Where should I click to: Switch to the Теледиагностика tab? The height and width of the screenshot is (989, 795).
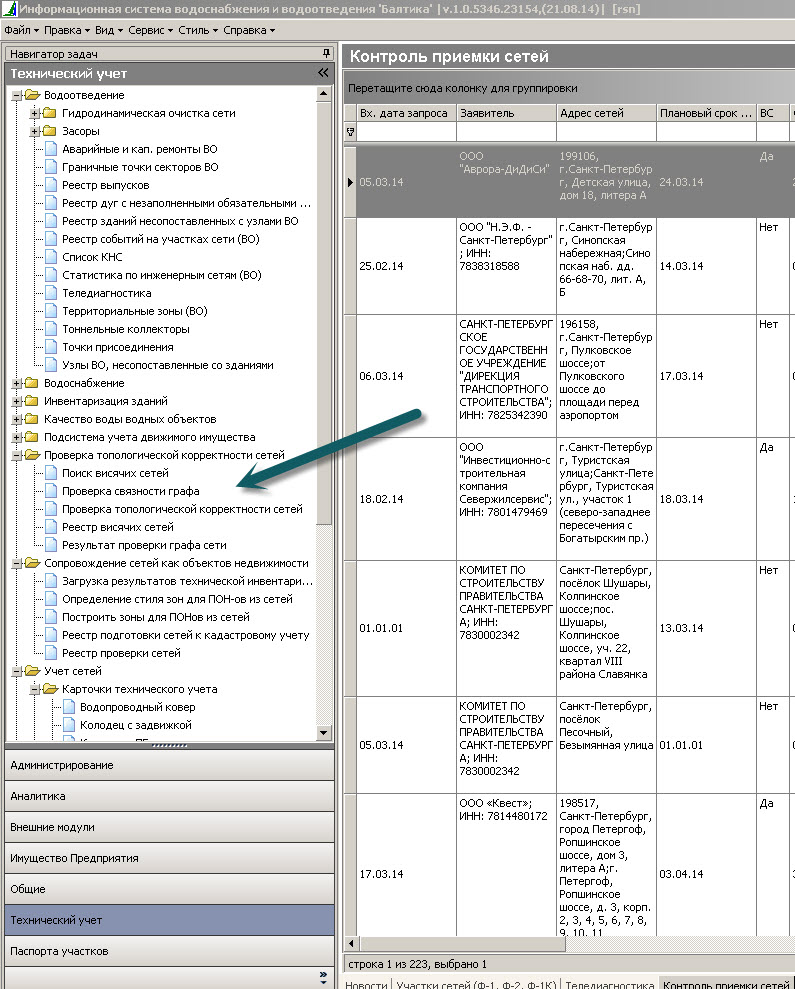click(x=610, y=984)
